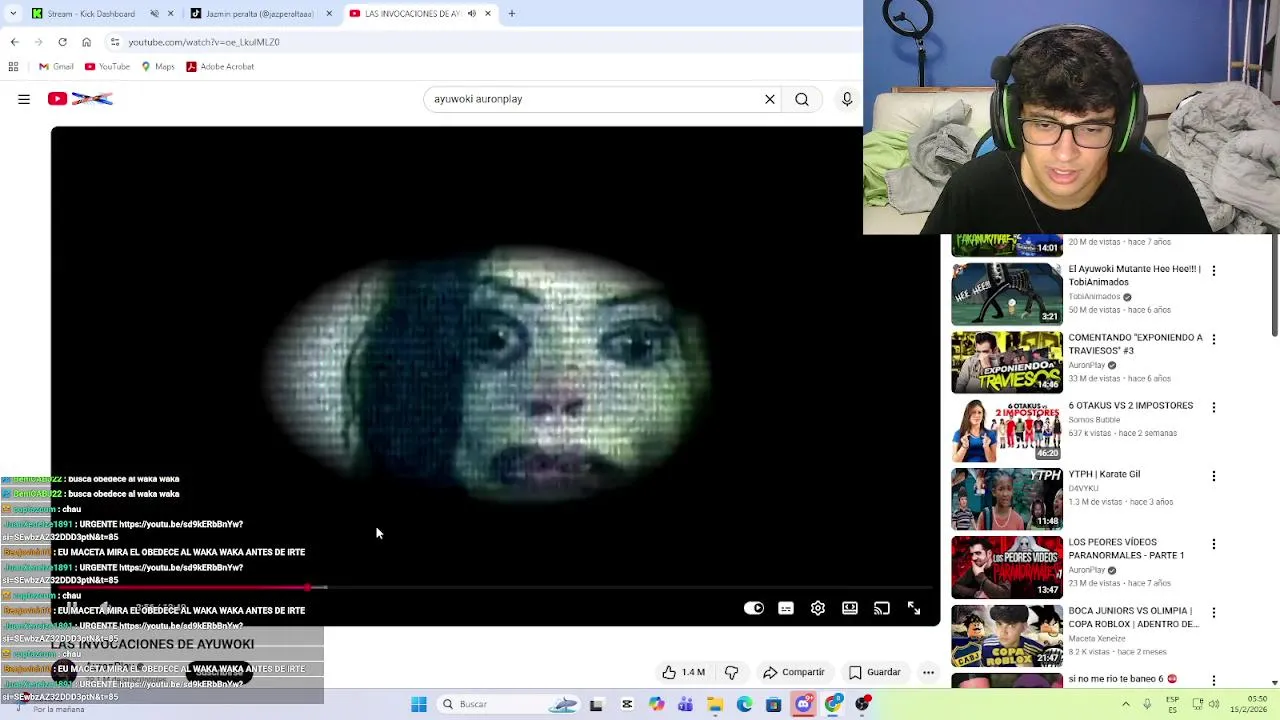Open Discord from the taskbar
The image size is (1280, 720).
[x=803, y=704]
